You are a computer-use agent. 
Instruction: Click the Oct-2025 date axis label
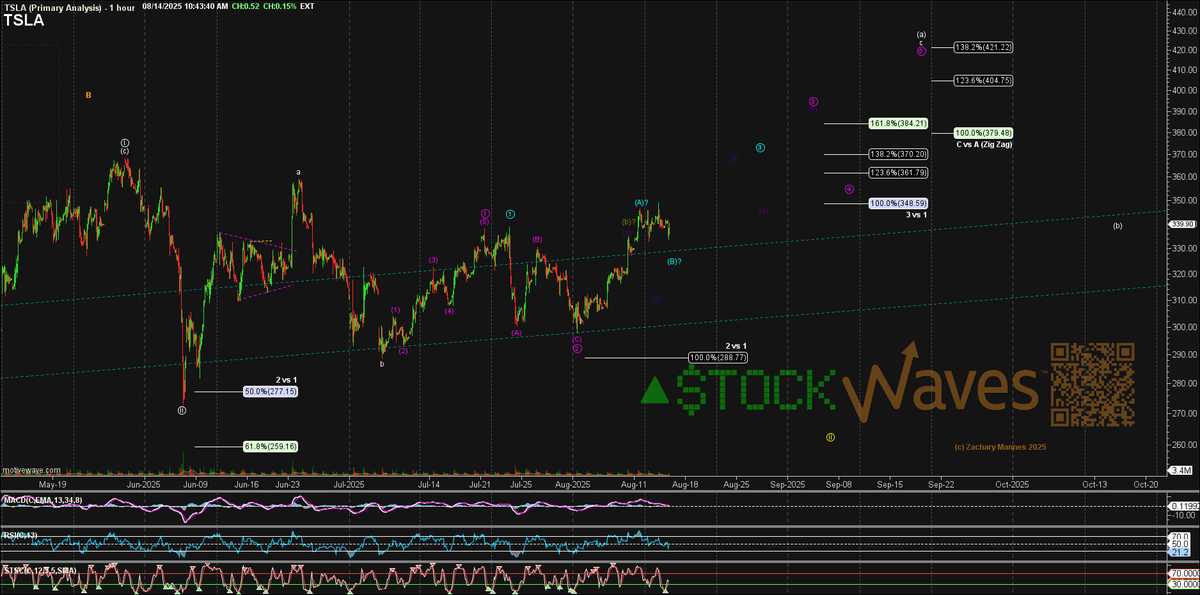tap(1012, 483)
